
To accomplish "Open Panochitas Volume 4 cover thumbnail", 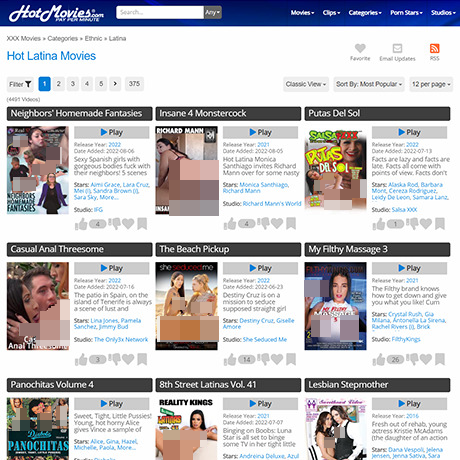I will pyautogui.click(x=38, y=429).
